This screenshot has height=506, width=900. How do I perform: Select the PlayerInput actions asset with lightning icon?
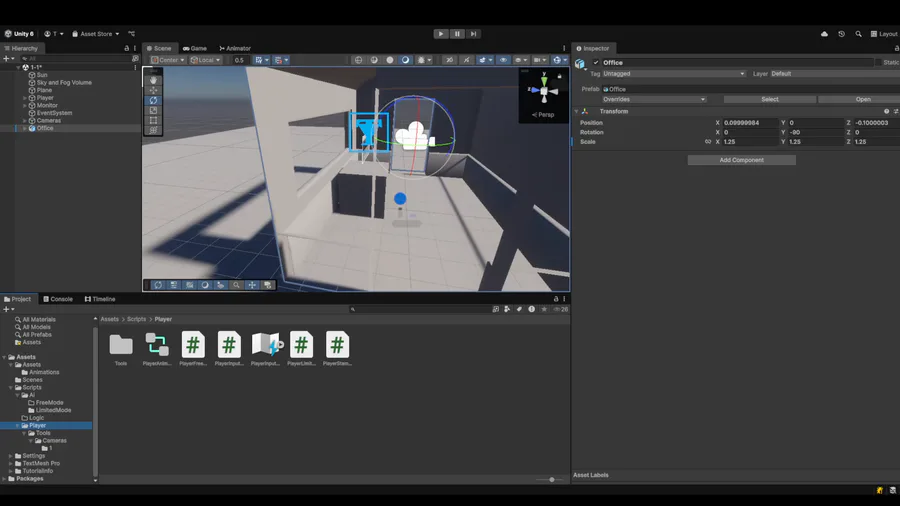265,349
